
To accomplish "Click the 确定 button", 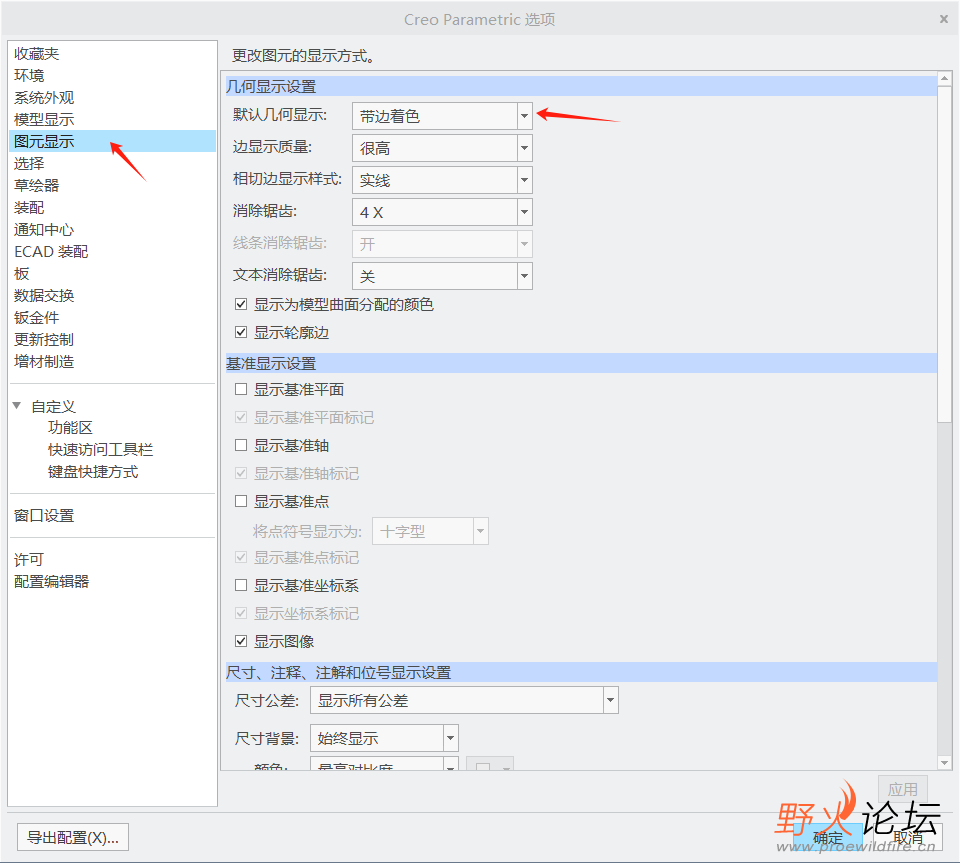I will [x=828, y=837].
